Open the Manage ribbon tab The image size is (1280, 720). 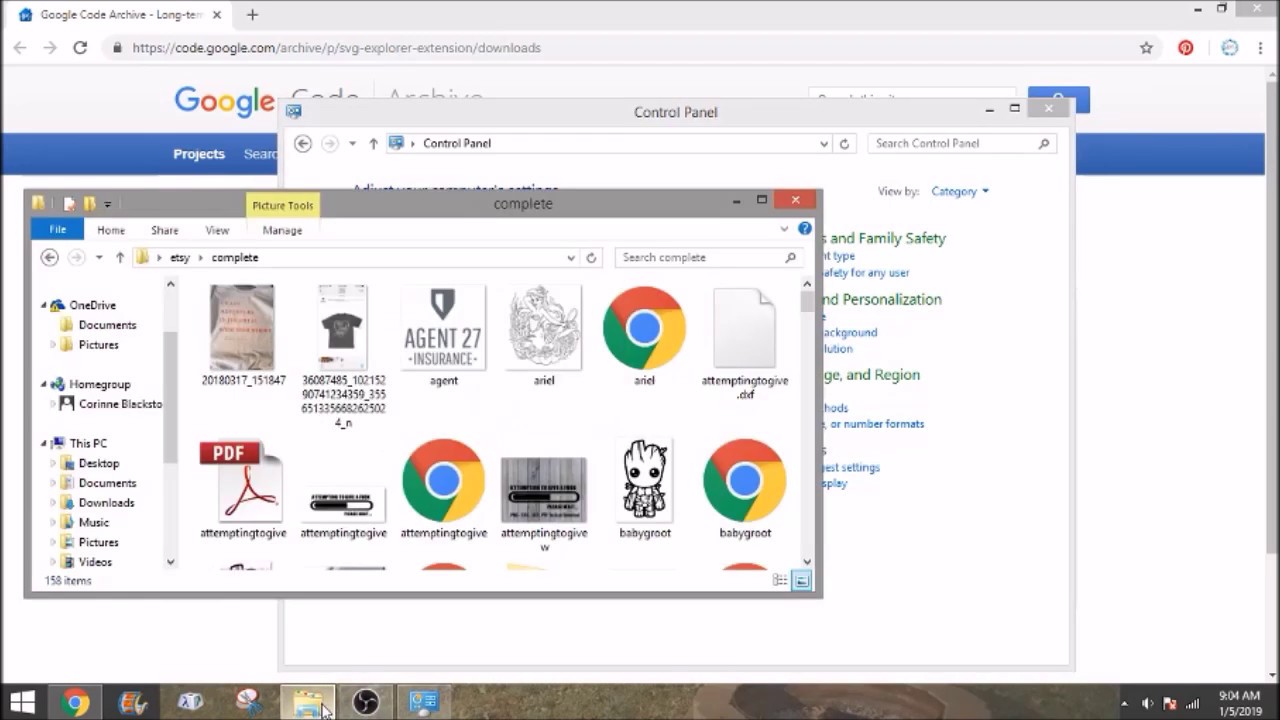tap(282, 230)
